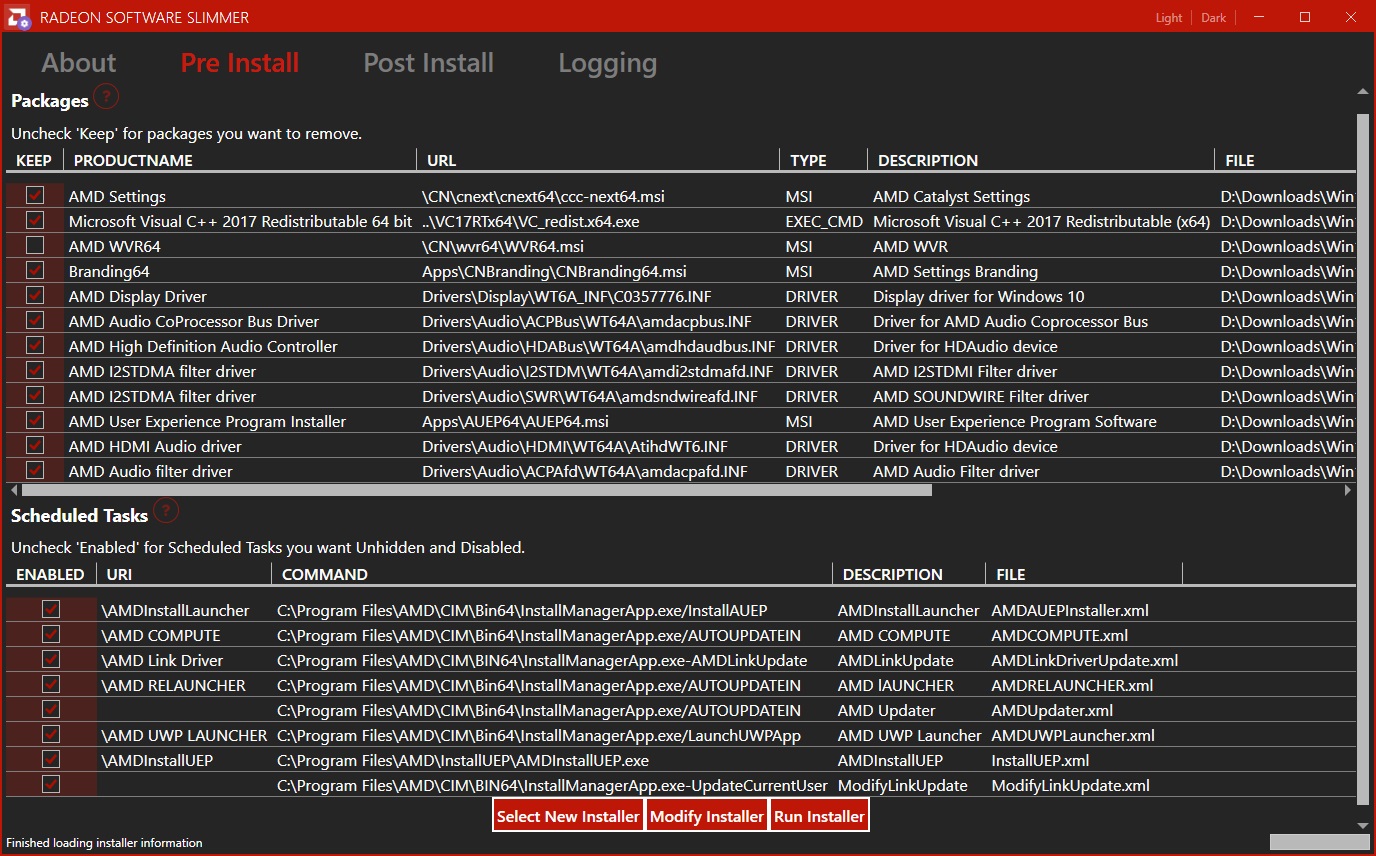Click the vertical scrollbar down arrow
The width and height of the screenshot is (1376, 856).
(1362, 826)
